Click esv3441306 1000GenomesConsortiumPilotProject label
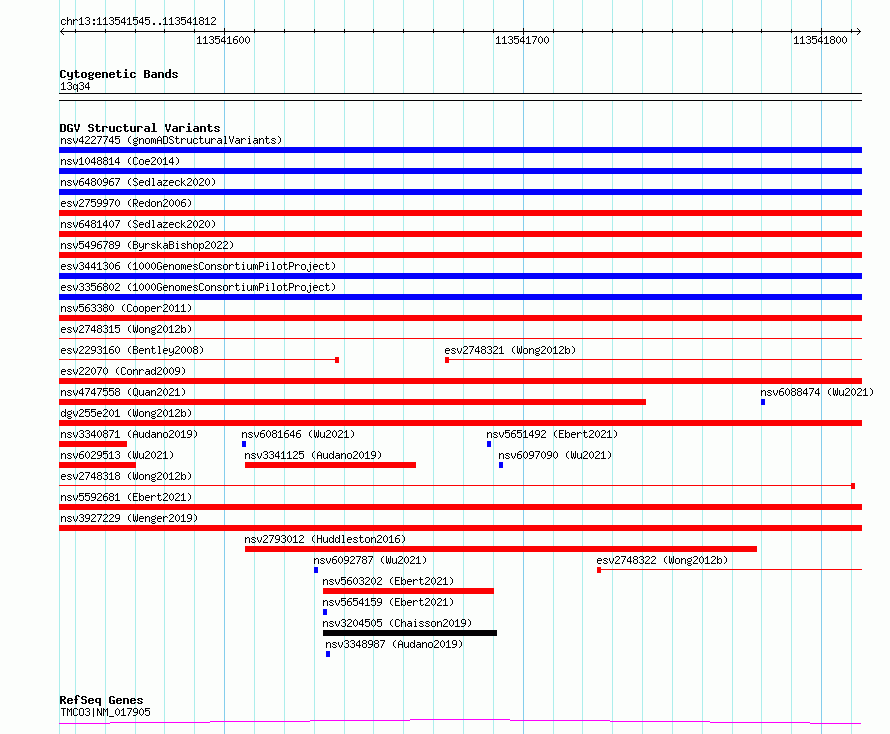The width and height of the screenshot is (890, 734). tap(198, 266)
